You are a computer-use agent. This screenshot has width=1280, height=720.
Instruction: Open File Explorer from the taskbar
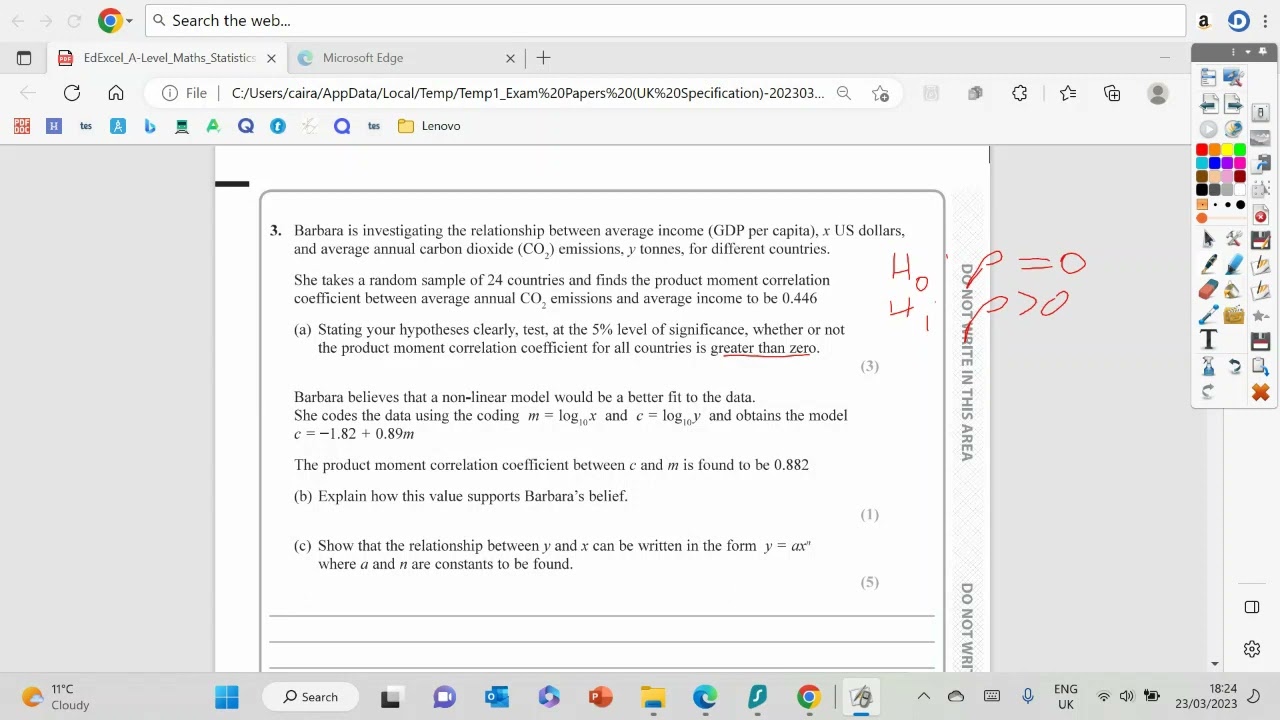pyautogui.click(x=653, y=697)
